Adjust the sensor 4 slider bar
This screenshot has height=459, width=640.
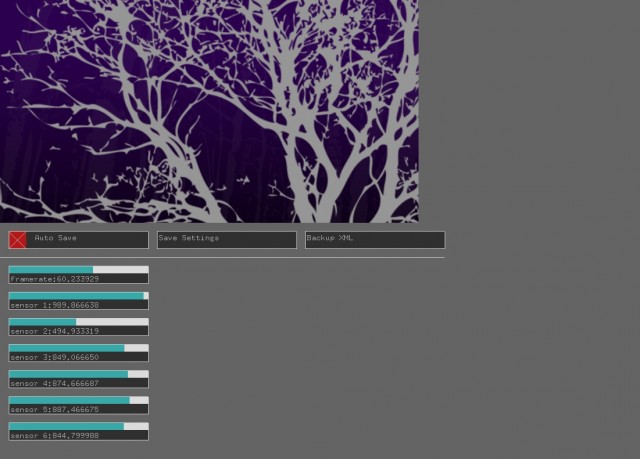[79, 374]
